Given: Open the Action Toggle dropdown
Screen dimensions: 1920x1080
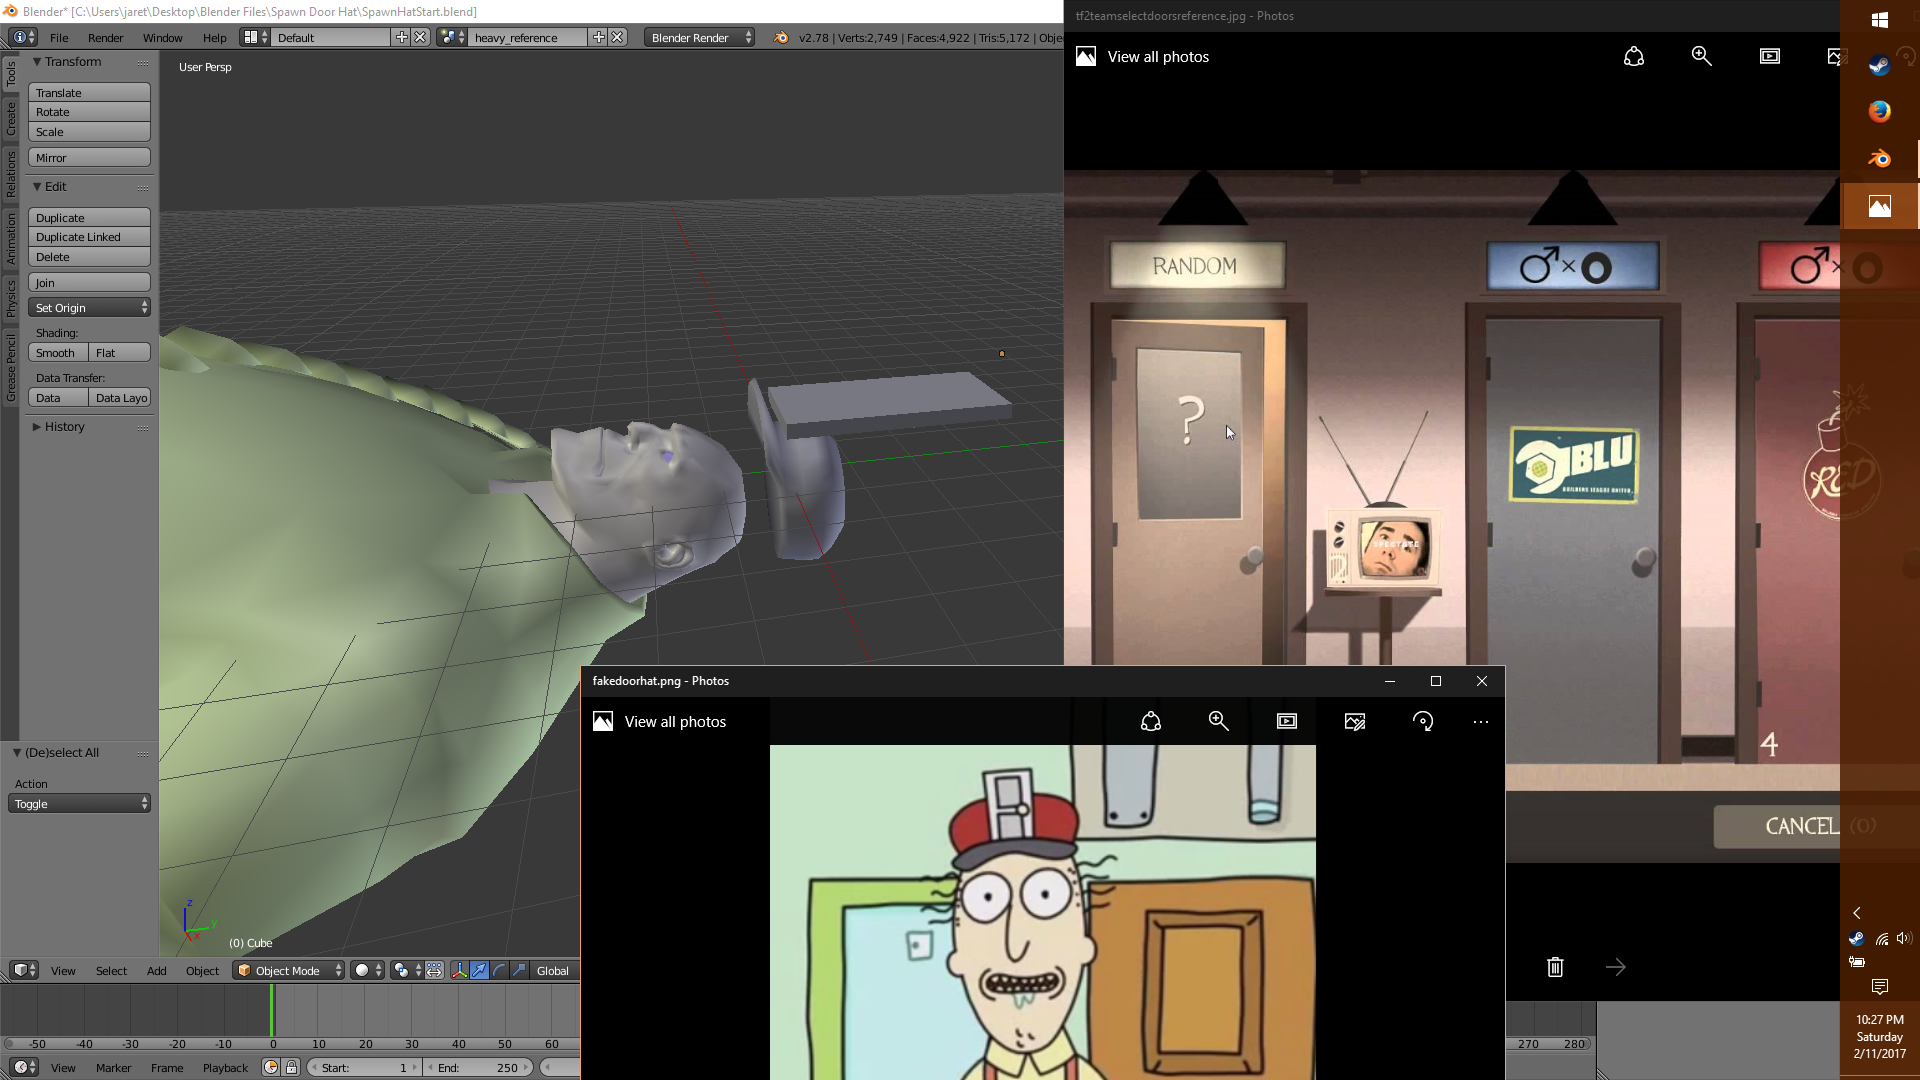Looking at the screenshot, I should (79, 804).
